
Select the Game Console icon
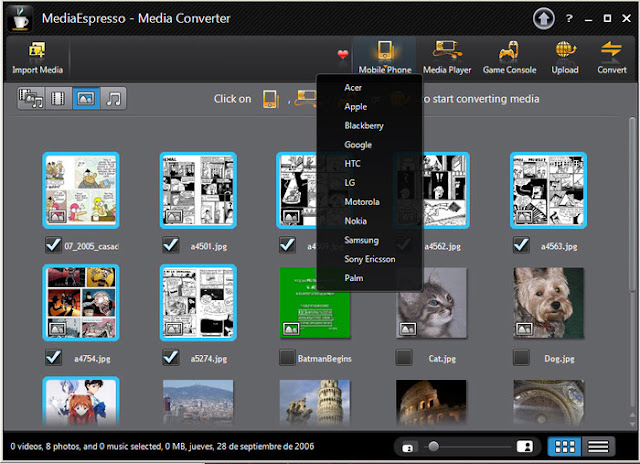(509, 50)
